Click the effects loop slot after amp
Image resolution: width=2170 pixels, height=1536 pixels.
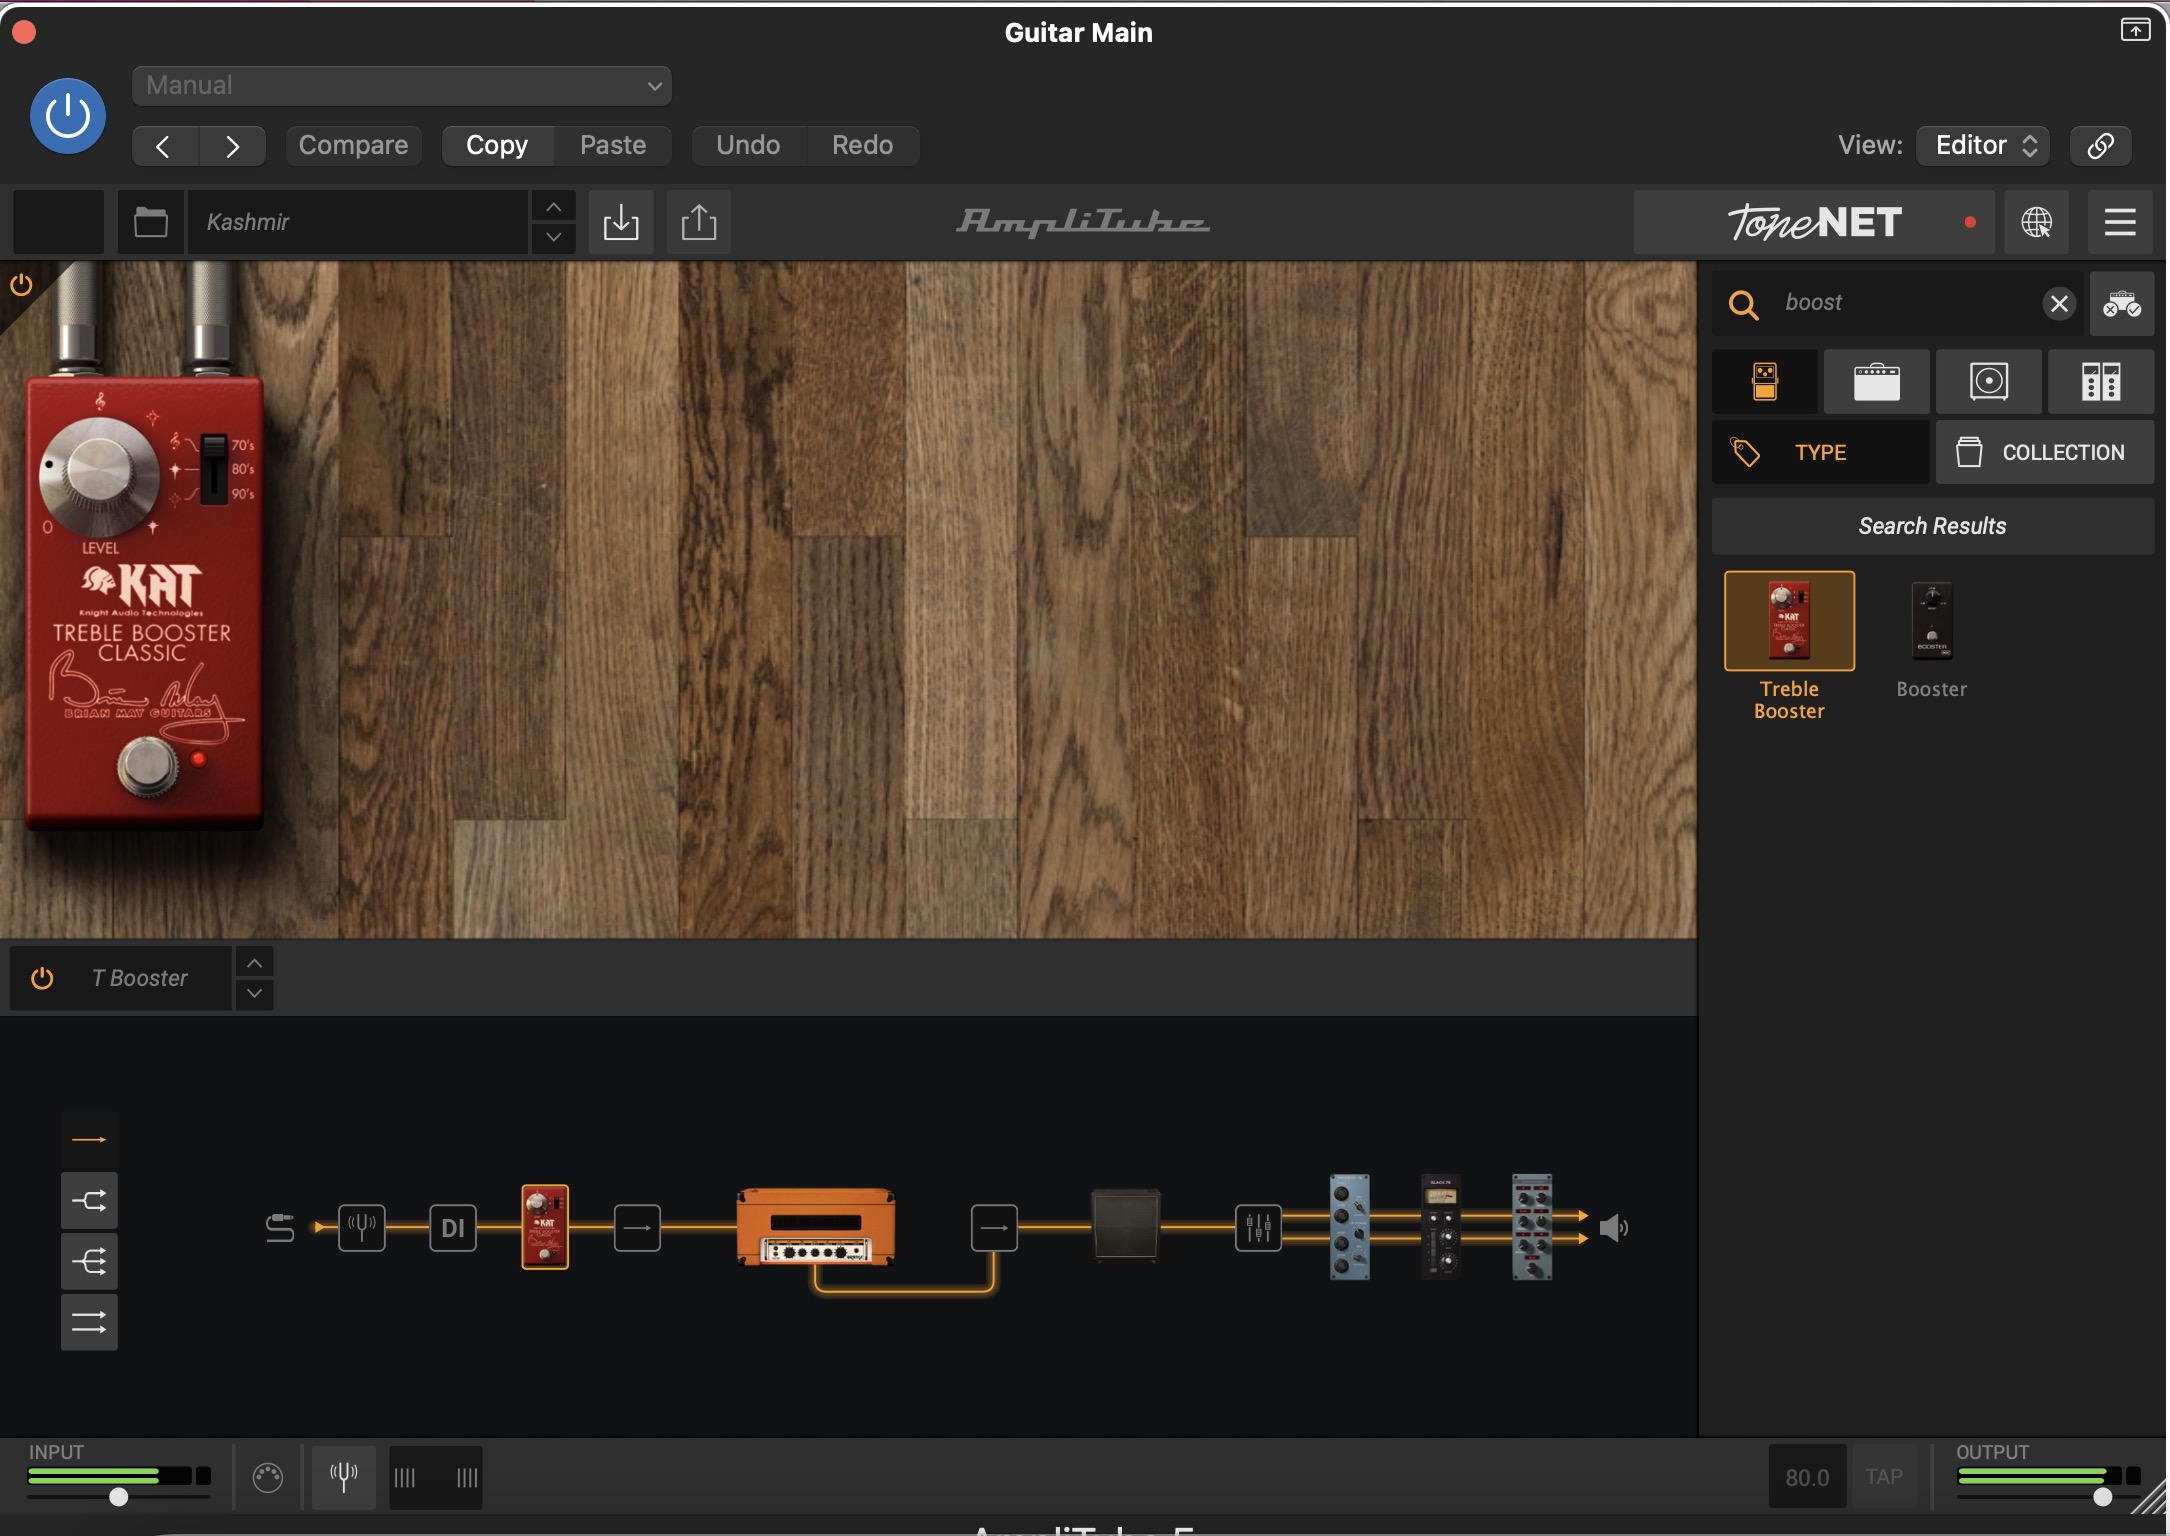pos(995,1227)
